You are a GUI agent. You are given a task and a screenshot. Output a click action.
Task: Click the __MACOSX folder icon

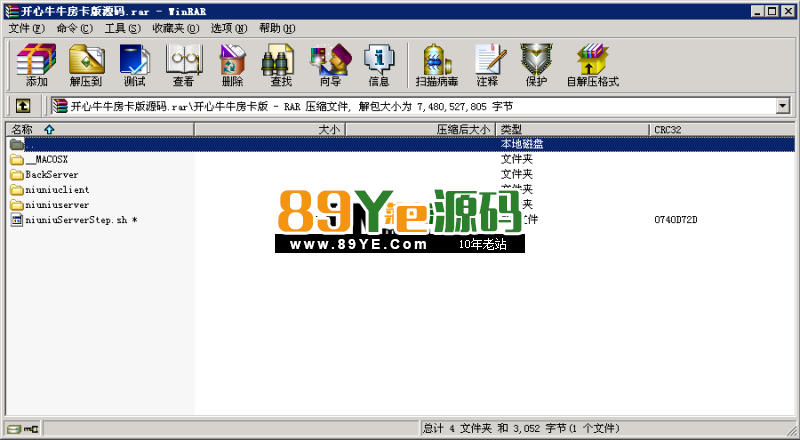click(x=17, y=159)
